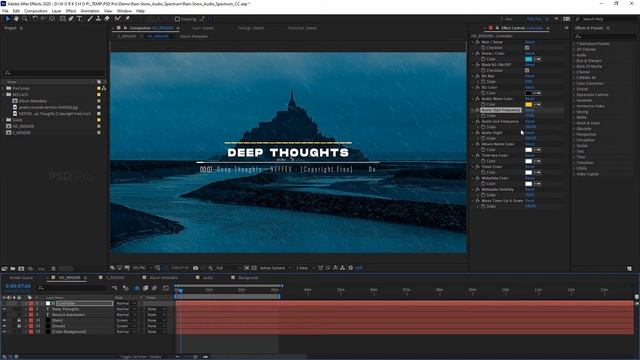Open the Graph Editor in the timeline
Viewport: 640px width, 360px height.
coord(166,288)
